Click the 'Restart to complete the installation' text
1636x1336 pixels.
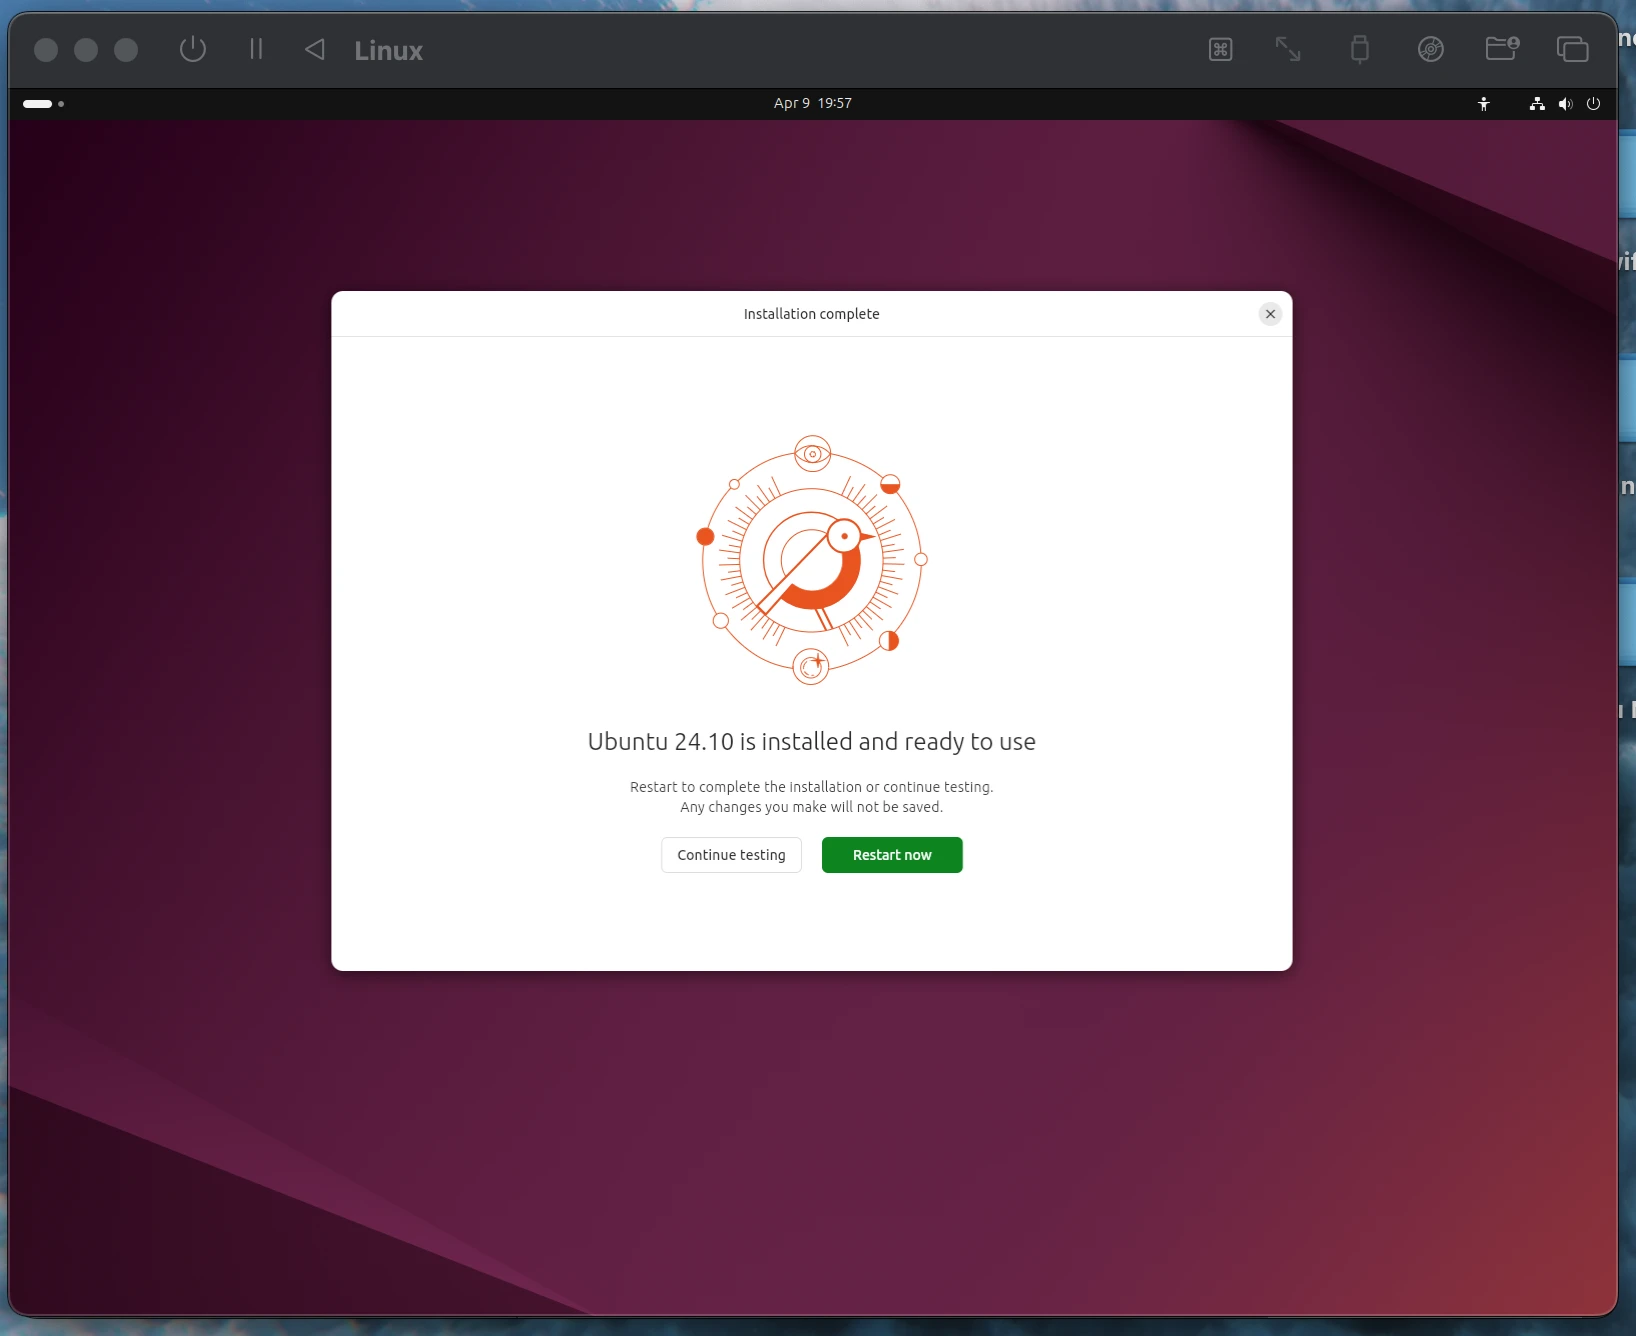pyautogui.click(x=811, y=787)
